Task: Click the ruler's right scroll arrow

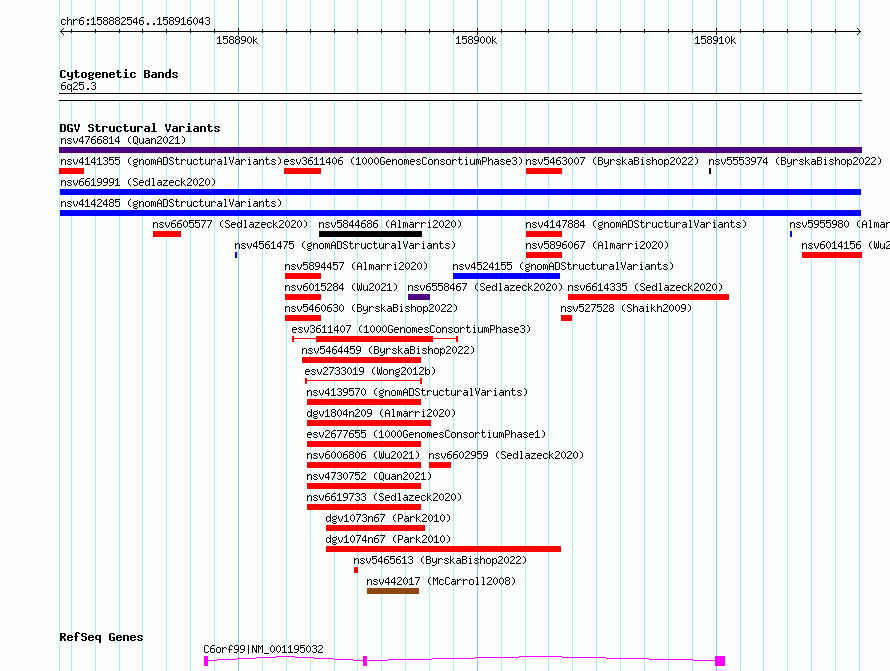Action: point(859,31)
